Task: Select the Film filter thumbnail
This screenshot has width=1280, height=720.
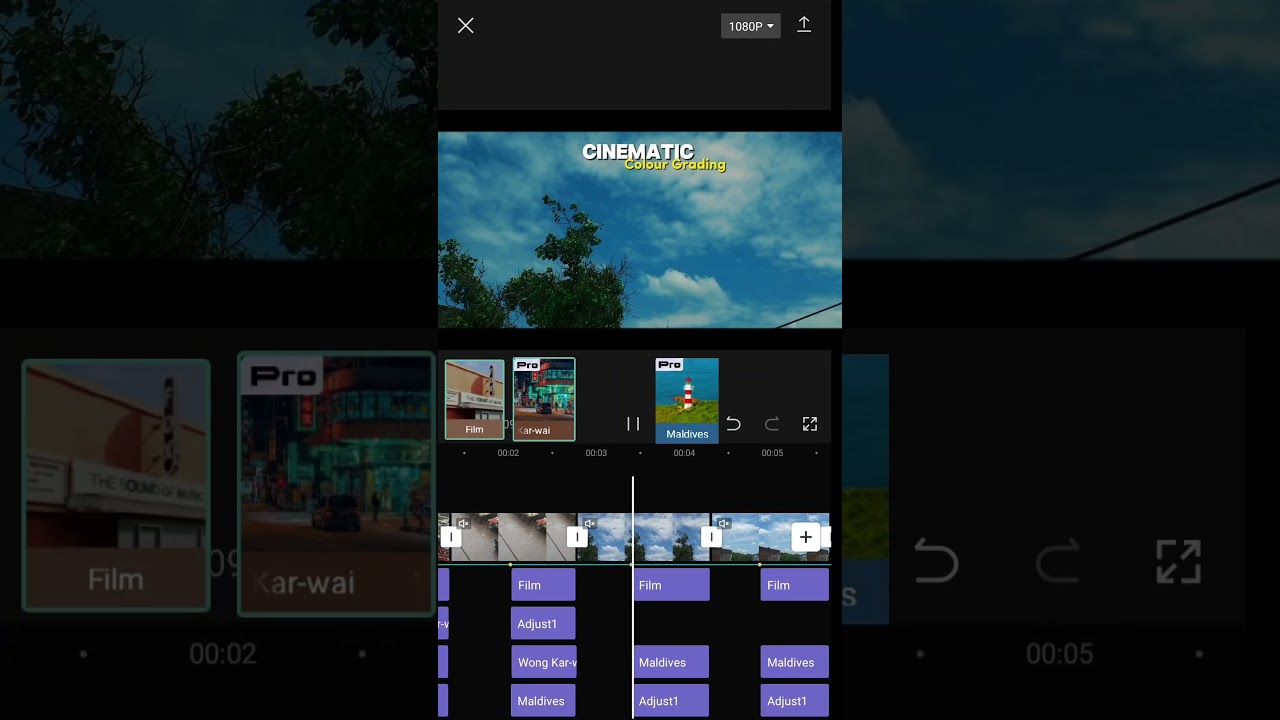Action: click(x=474, y=399)
